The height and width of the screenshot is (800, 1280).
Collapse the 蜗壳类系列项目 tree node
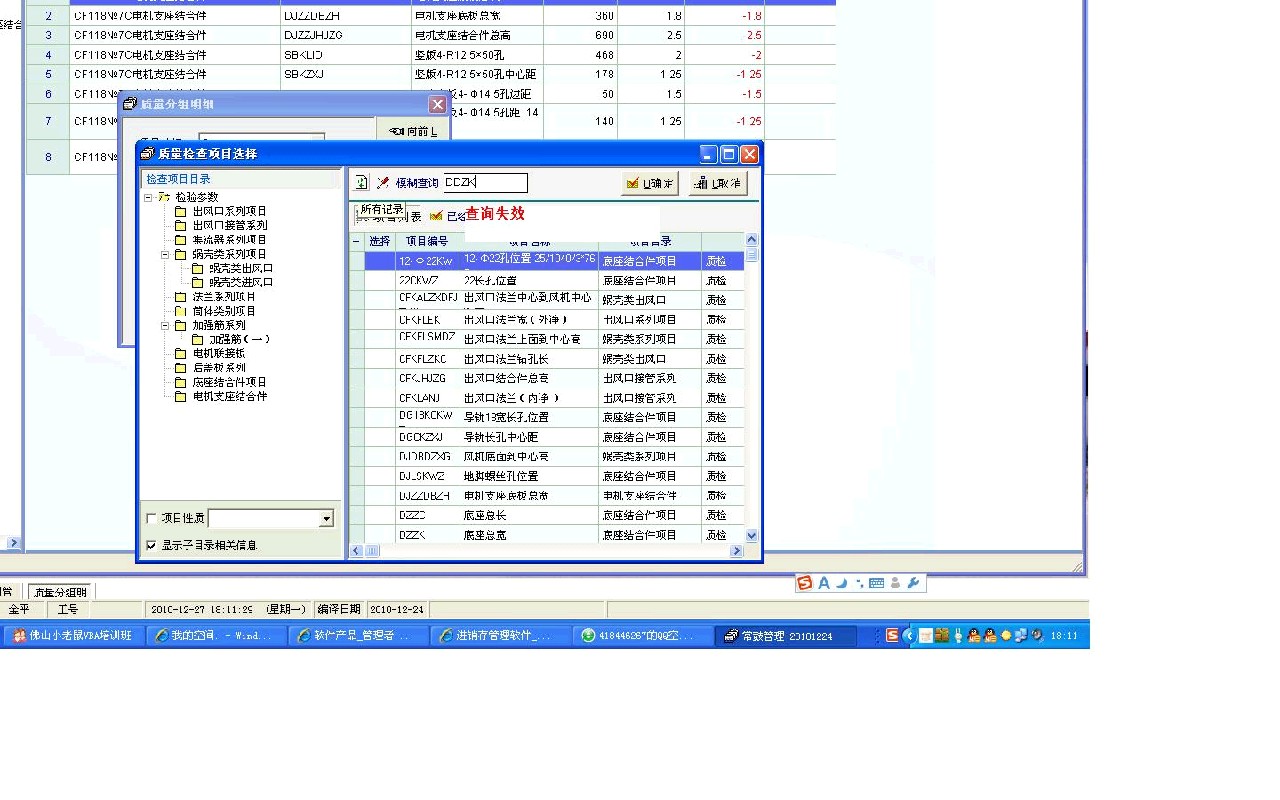pyautogui.click(x=165, y=255)
